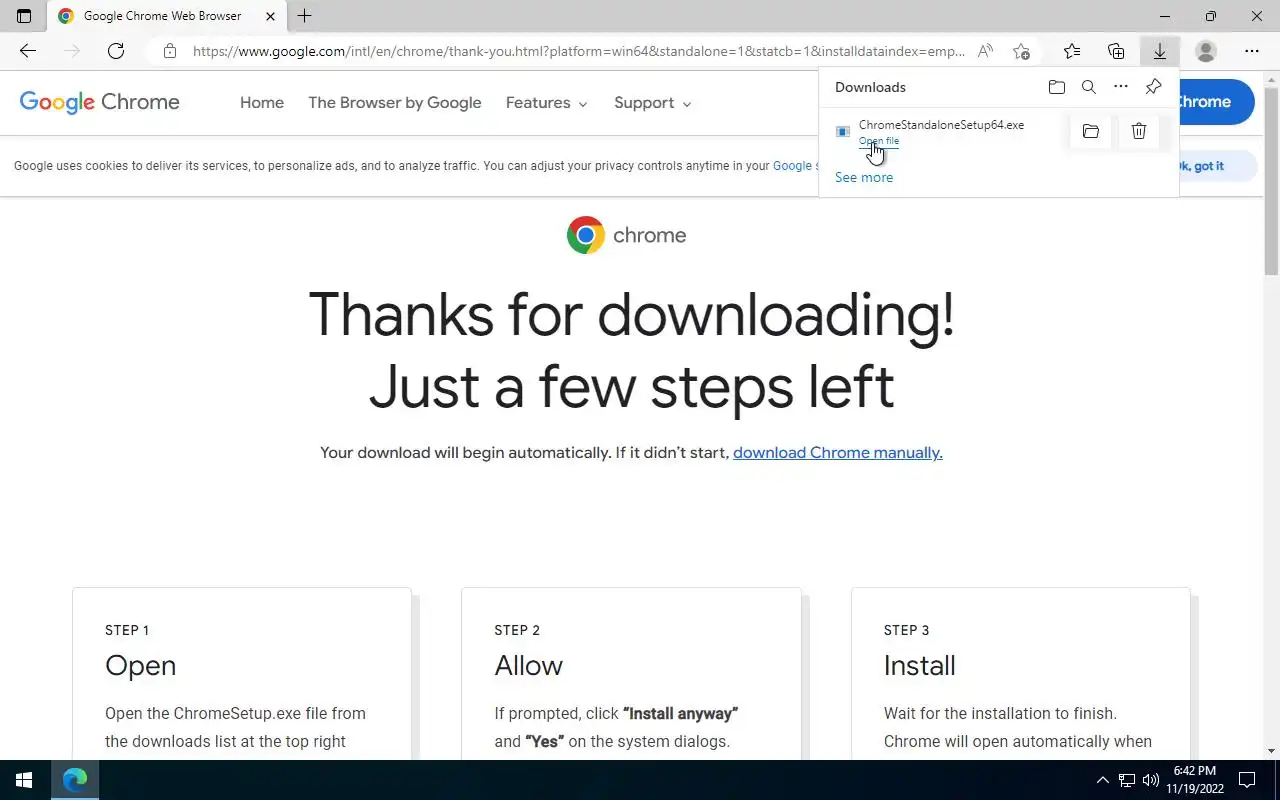The width and height of the screenshot is (1280, 800).
Task: Click Open file link under the download
Action: pos(879,141)
